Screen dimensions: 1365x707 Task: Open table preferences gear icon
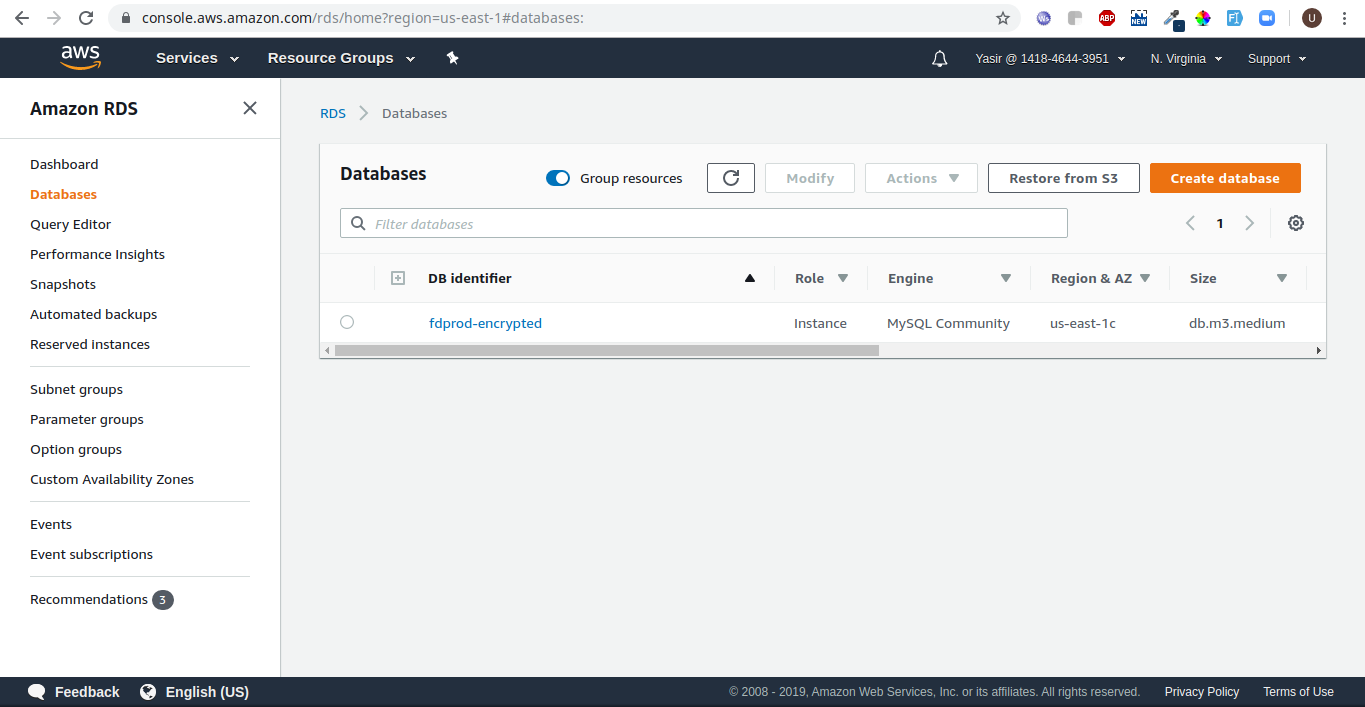(x=1295, y=223)
